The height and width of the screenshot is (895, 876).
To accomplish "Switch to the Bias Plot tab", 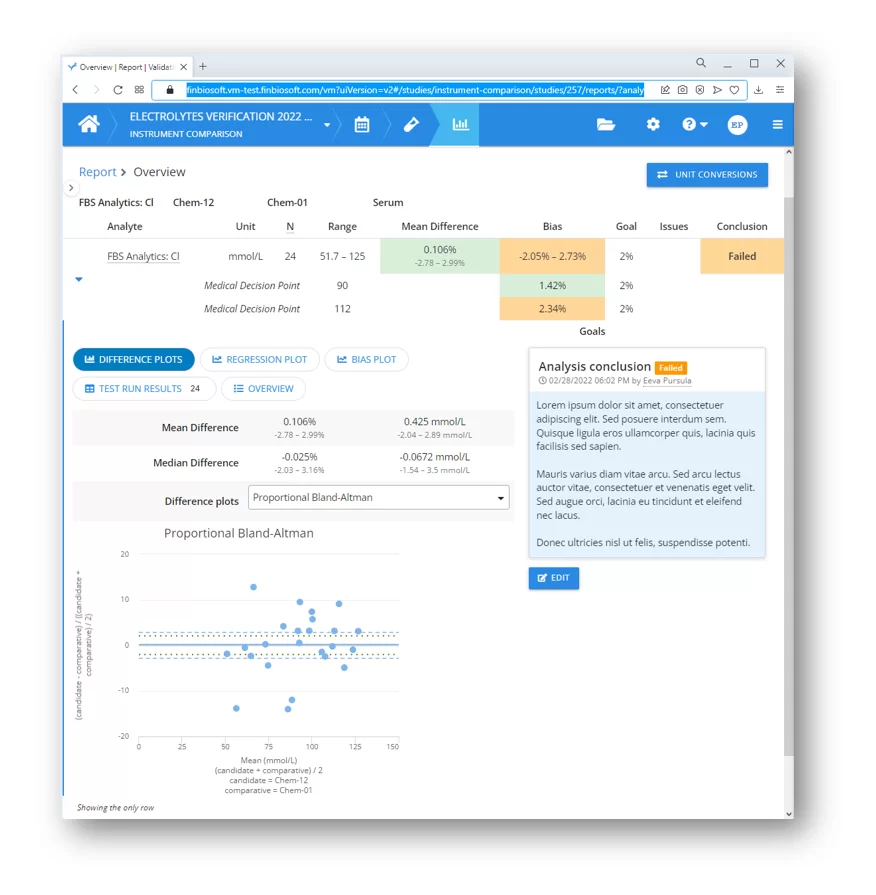I will point(367,360).
